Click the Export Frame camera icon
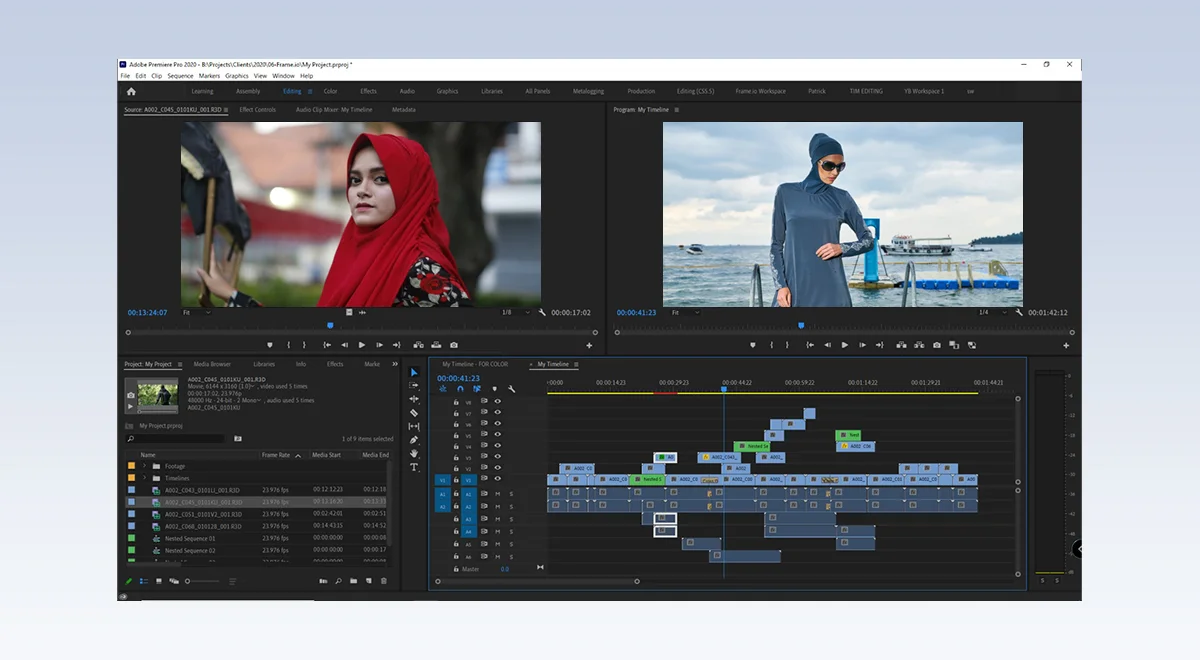 click(x=453, y=344)
